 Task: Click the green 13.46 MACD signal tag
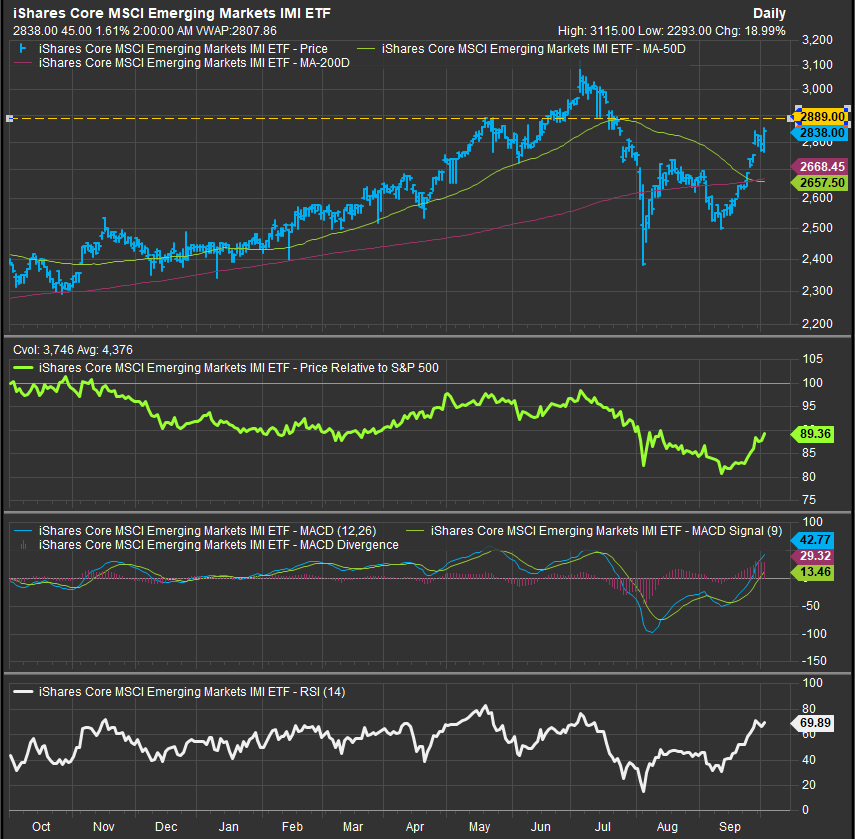(814, 572)
